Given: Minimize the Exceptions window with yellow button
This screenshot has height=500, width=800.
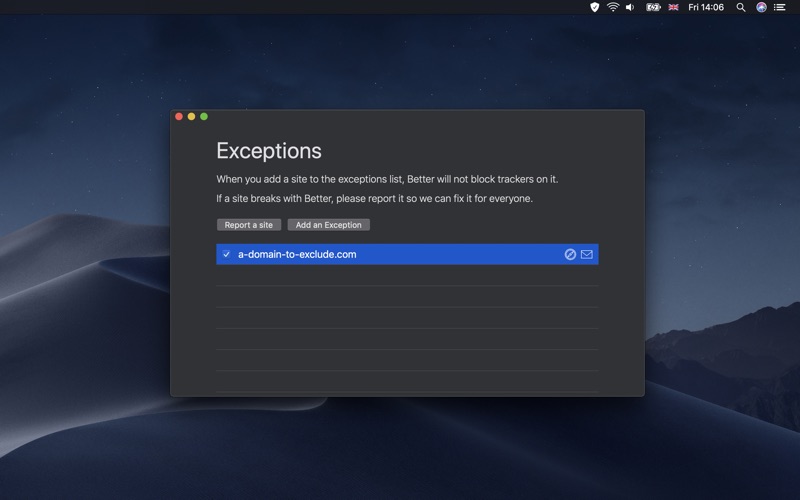Looking at the screenshot, I should click(191, 116).
